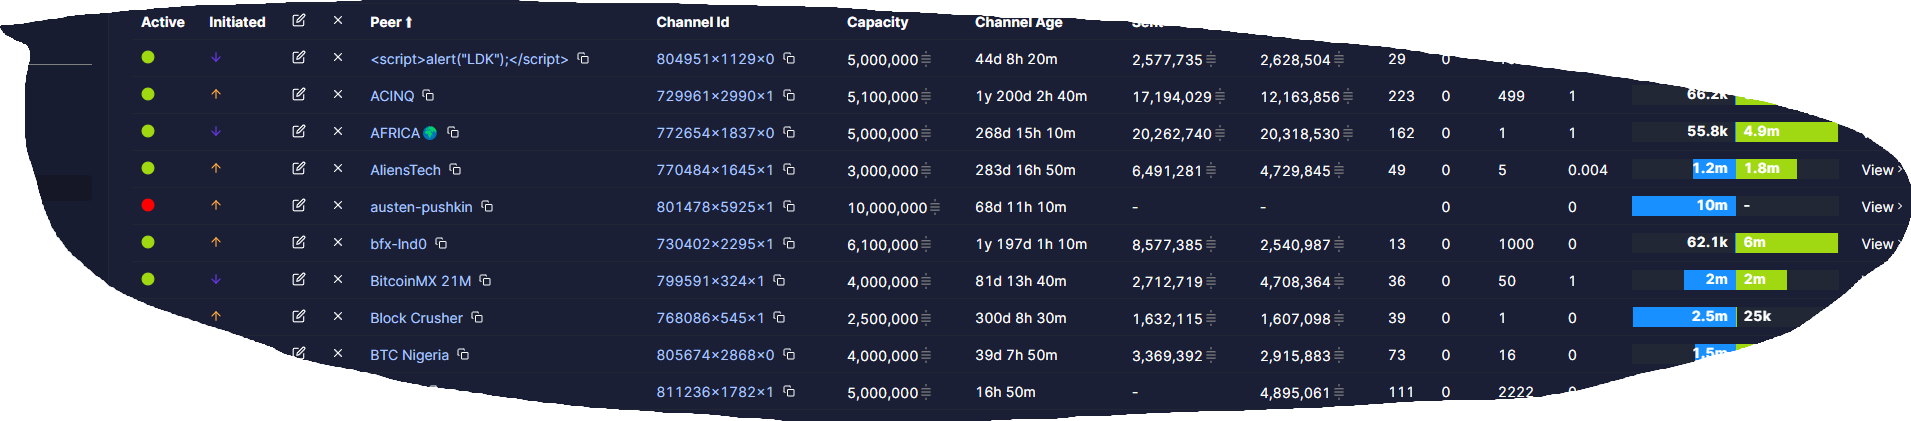The width and height of the screenshot is (1911, 421).
Task: Click the close channel X for AFRICA
Action: click(338, 131)
